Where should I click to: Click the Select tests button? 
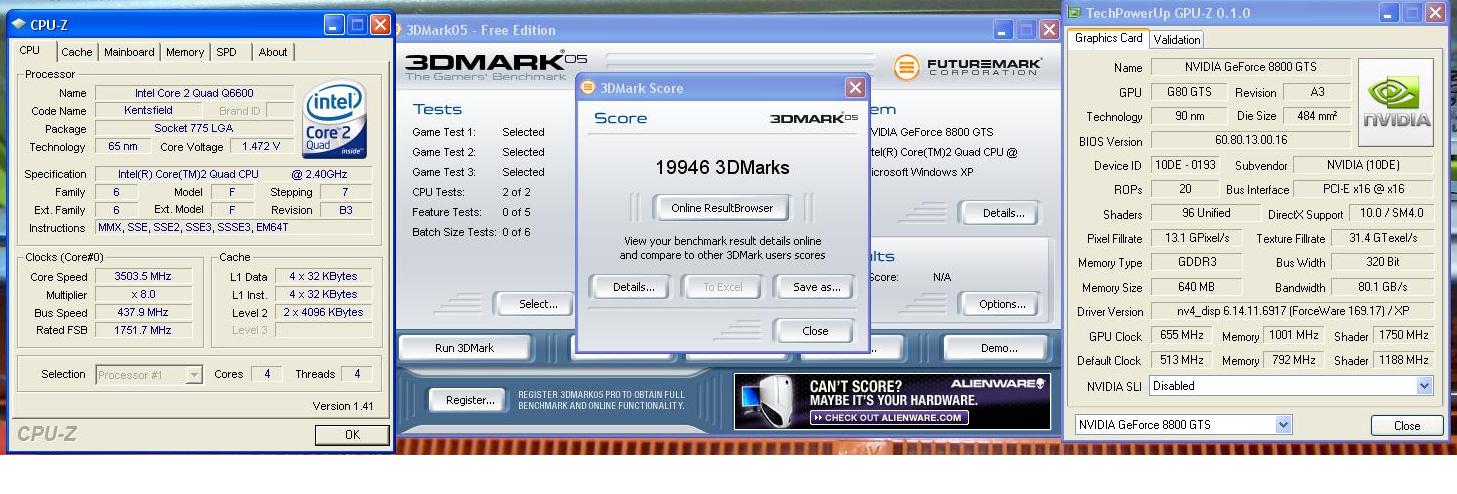point(538,304)
